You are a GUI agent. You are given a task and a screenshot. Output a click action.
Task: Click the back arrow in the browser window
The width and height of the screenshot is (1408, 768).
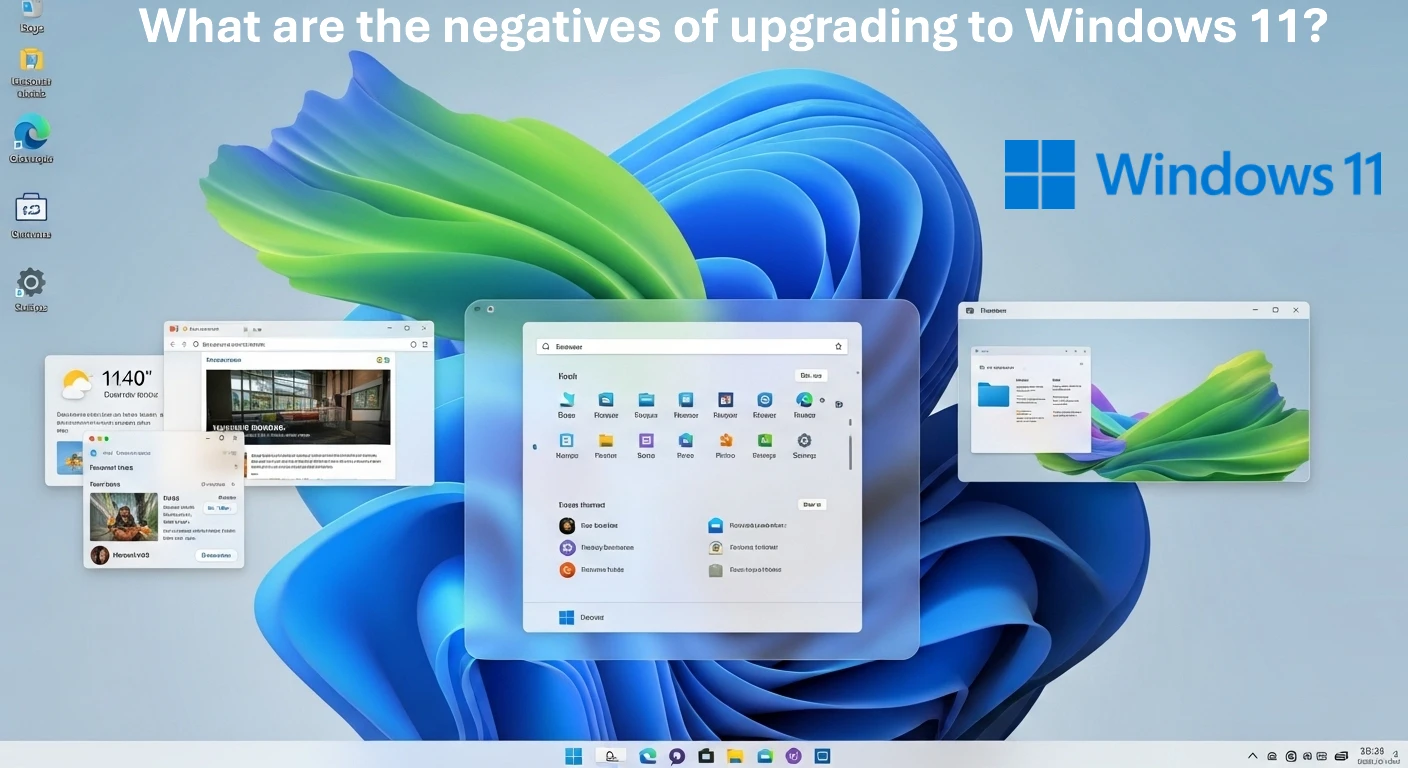172,344
